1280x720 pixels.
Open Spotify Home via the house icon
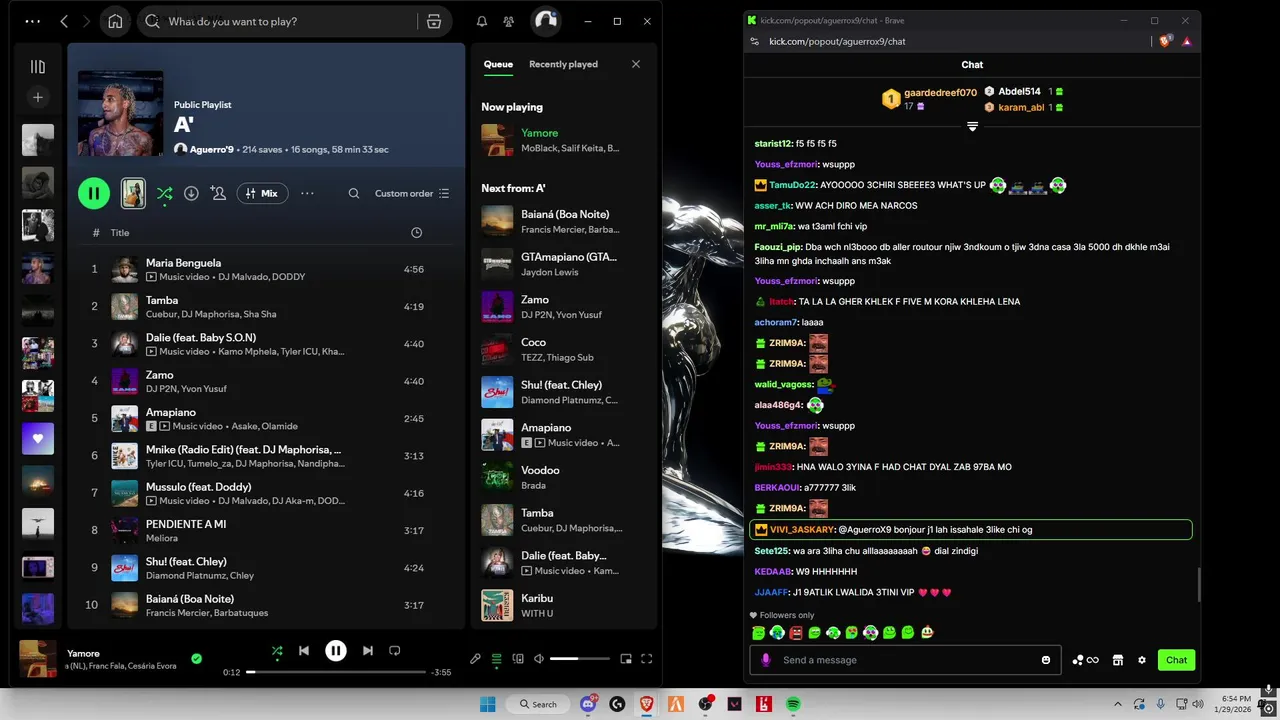[x=115, y=21]
